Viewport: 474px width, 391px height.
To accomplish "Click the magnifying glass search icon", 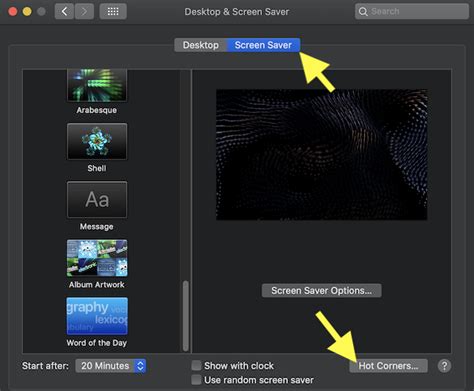I will click(x=363, y=12).
